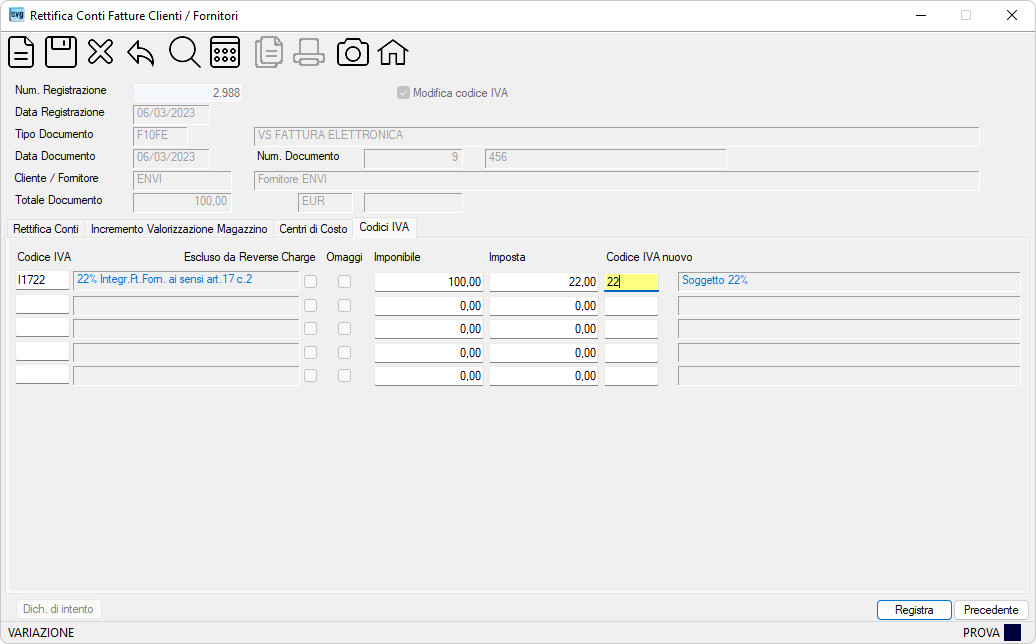Open the calculator toolbar icon
Image resolution: width=1036 pixels, height=644 pixels.
[225, 52]
